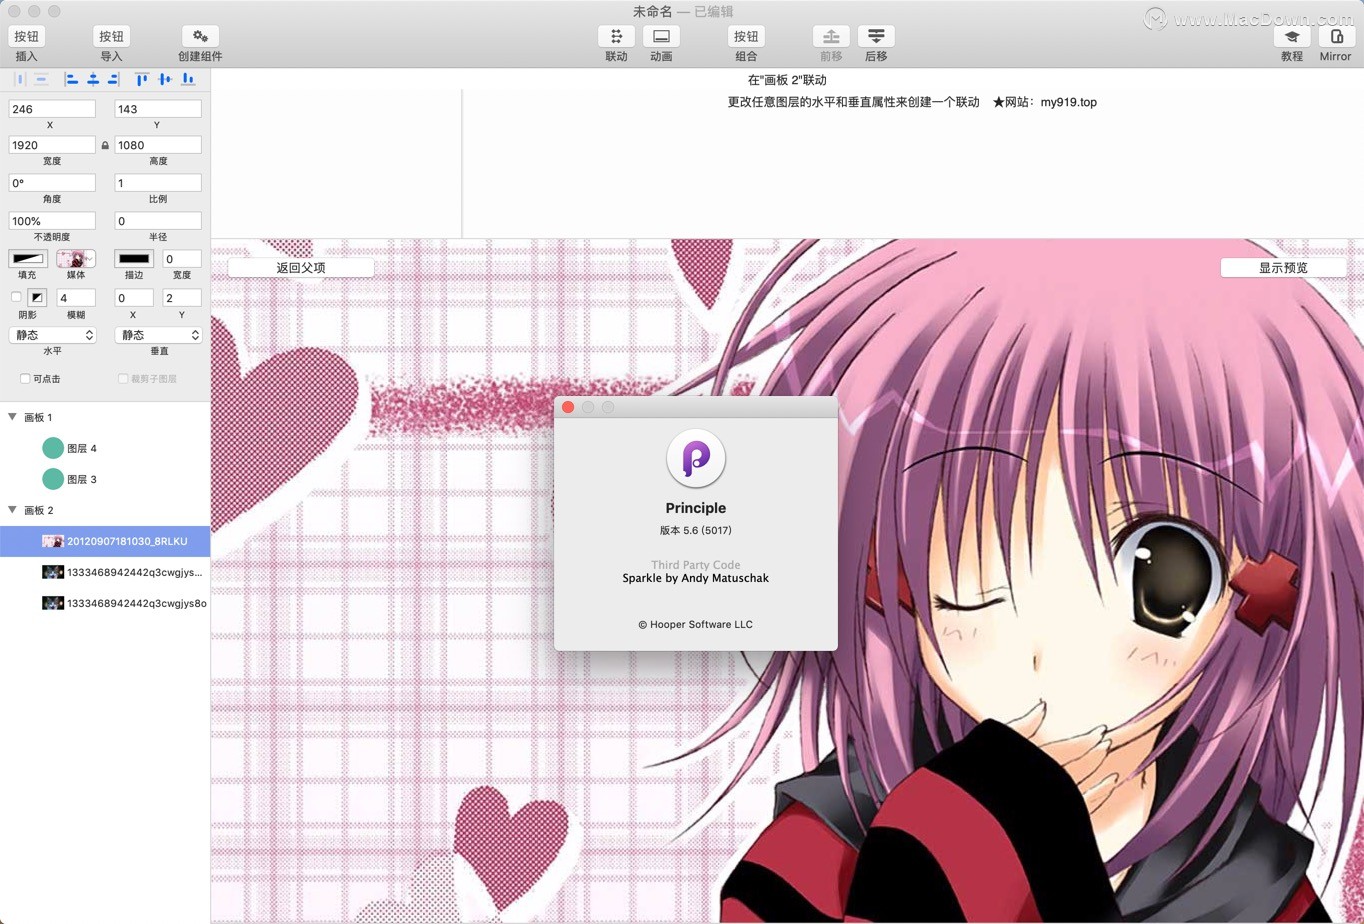Click the 组合 (Group) toolbar button

(x=746, y=36)
